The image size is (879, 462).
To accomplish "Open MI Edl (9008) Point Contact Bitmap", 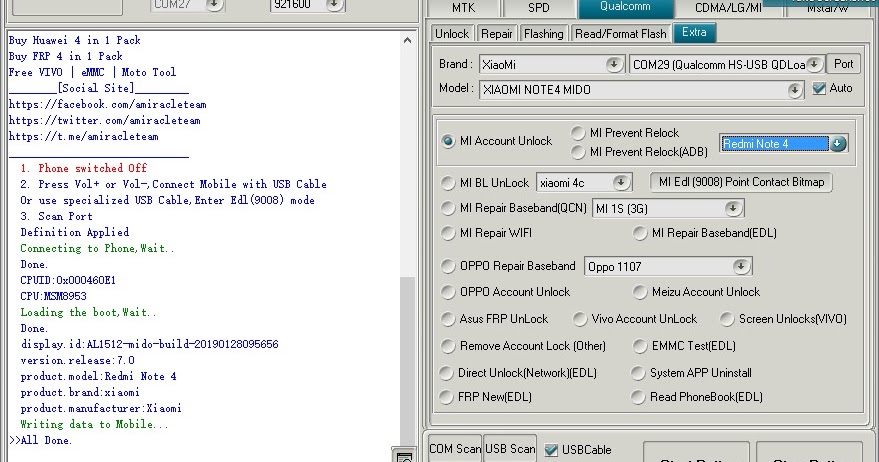I will 741,182.
